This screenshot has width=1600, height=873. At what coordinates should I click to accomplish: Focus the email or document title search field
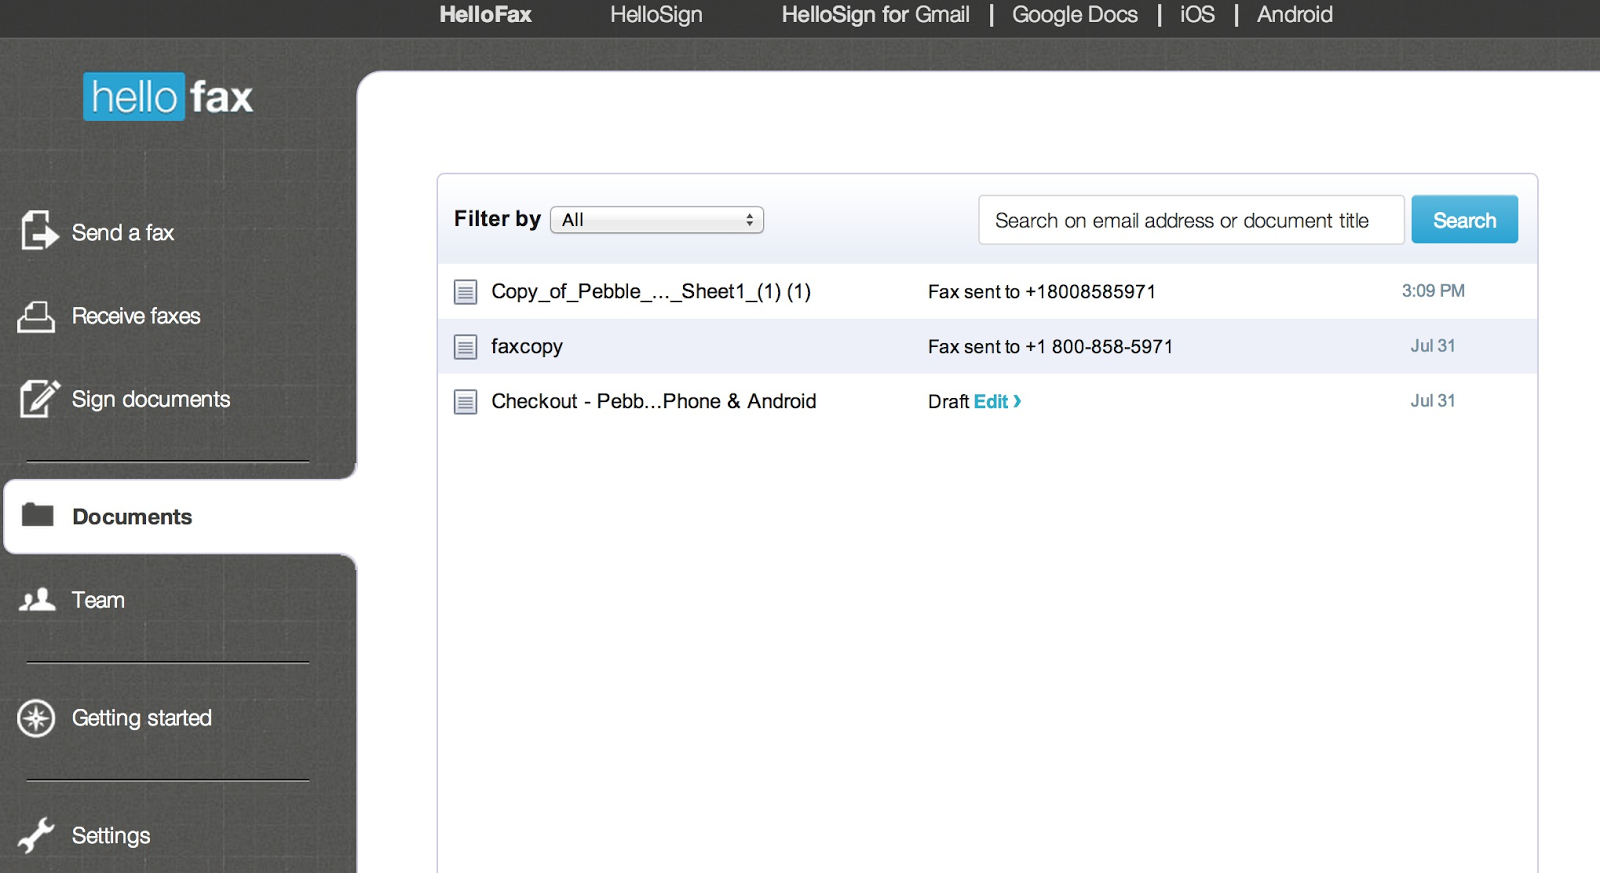click(1191, 220)
